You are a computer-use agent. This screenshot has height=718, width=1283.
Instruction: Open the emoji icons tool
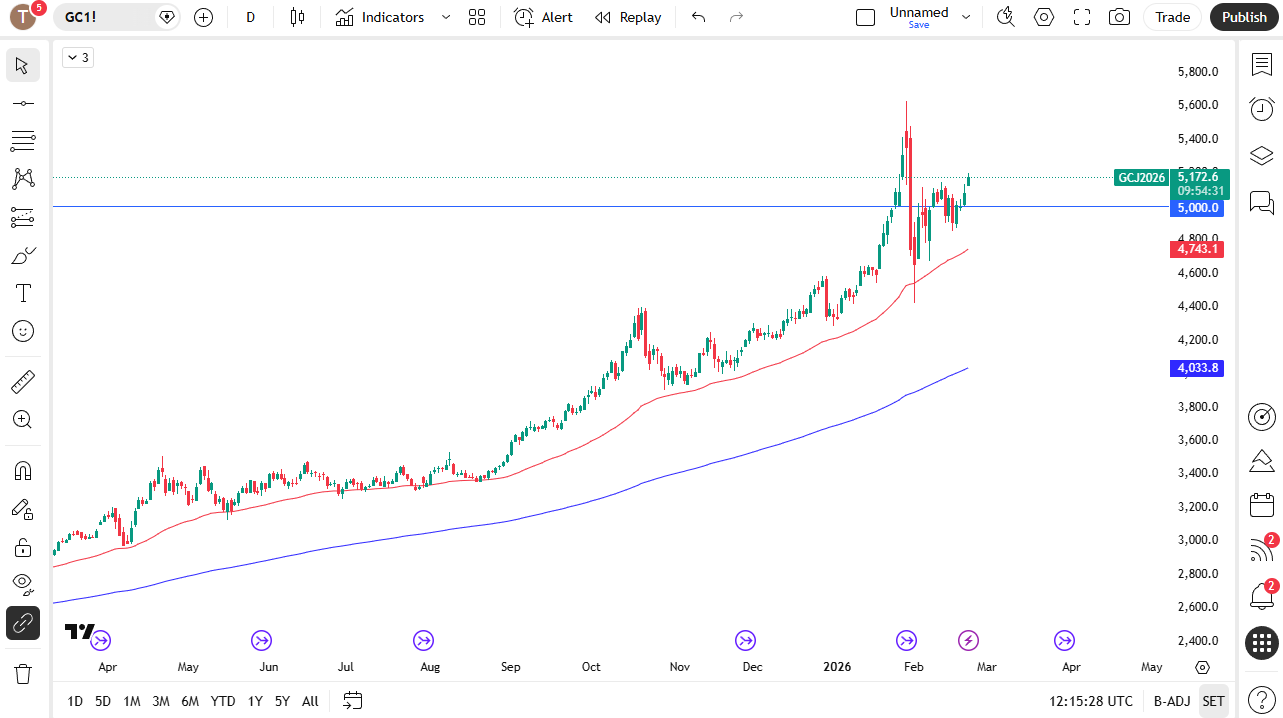tap(22, 331)
